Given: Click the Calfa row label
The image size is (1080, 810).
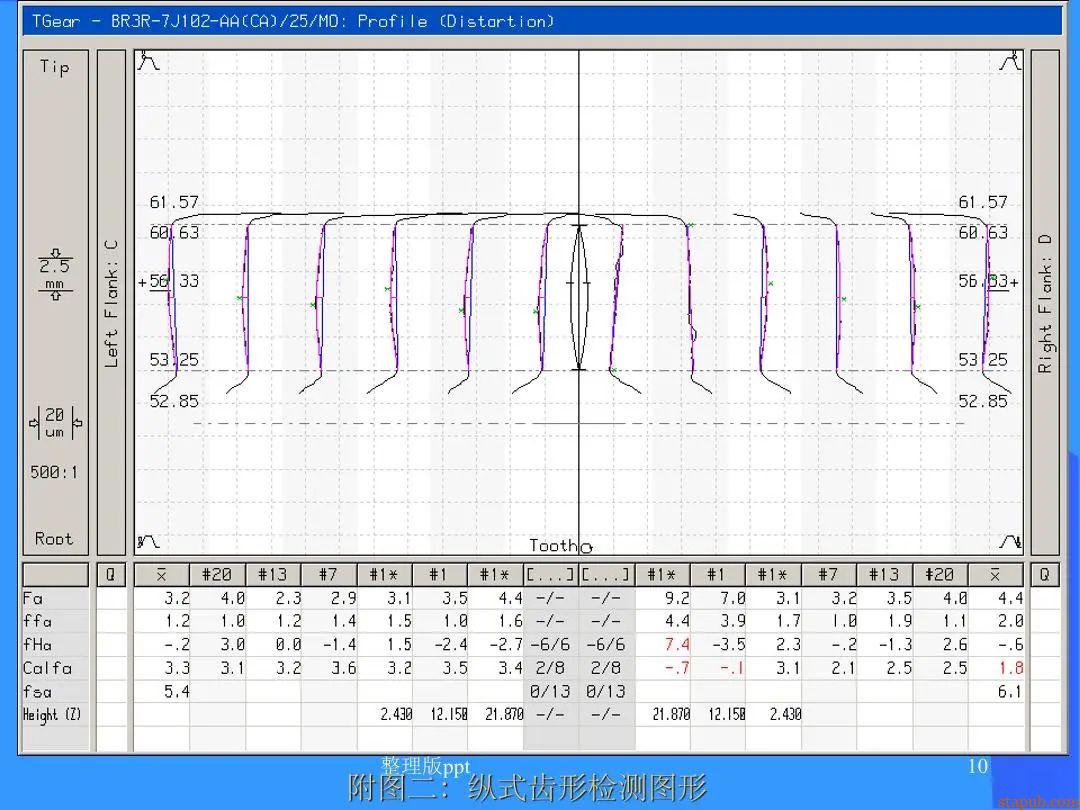Looking at the screenshot, I should click(47, 668).
